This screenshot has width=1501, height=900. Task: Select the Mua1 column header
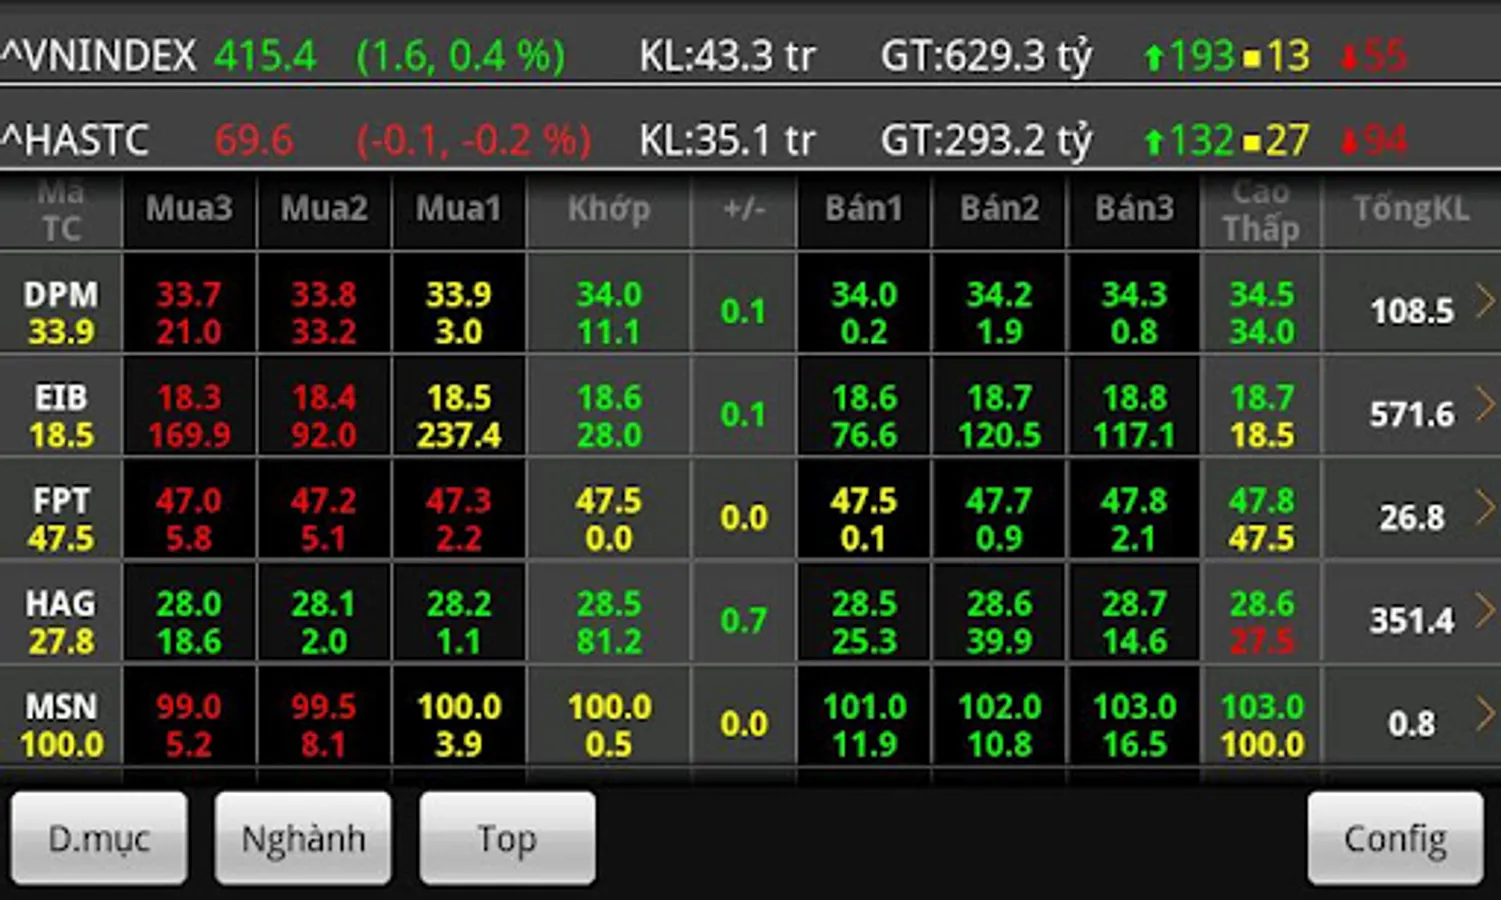459,210
